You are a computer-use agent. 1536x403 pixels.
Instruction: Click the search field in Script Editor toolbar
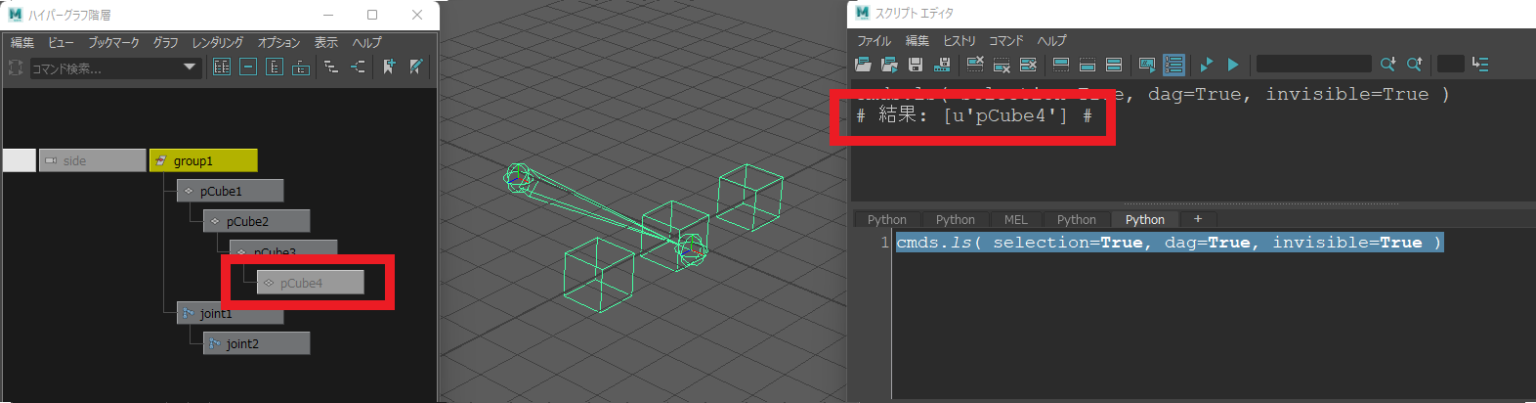1313,64
